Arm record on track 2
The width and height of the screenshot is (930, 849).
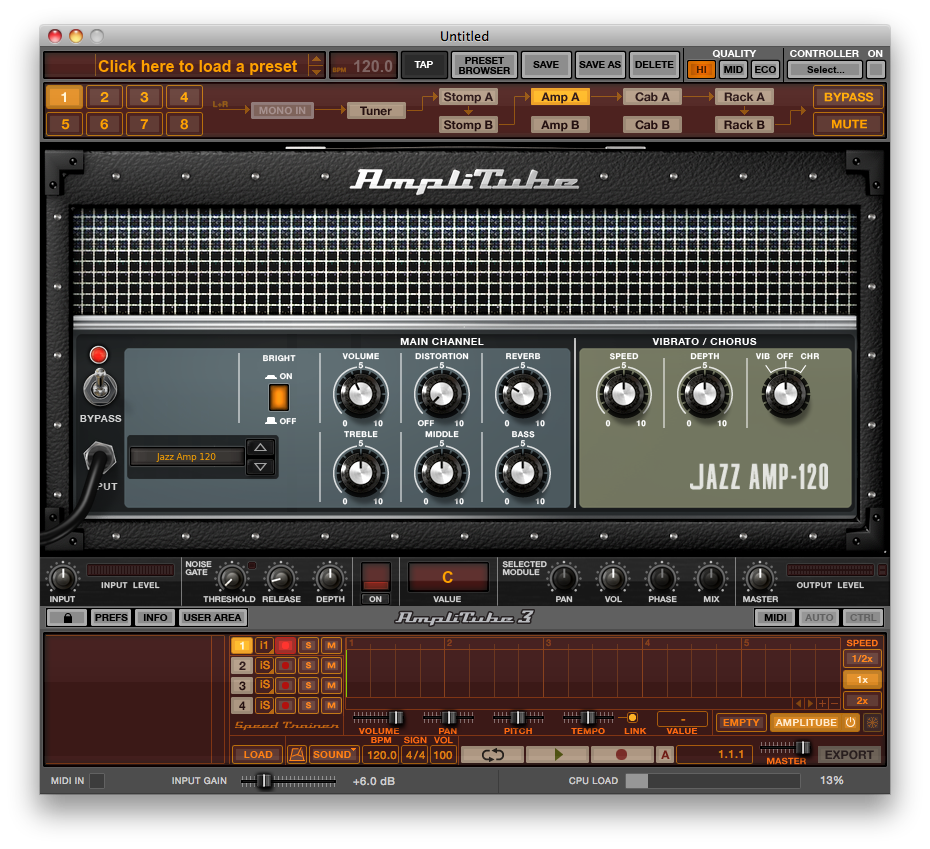click(285, 666)
